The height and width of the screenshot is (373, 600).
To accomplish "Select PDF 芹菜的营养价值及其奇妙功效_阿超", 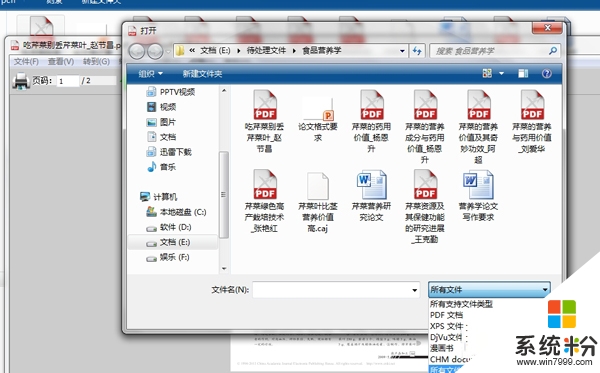I will tap(478, 127).
